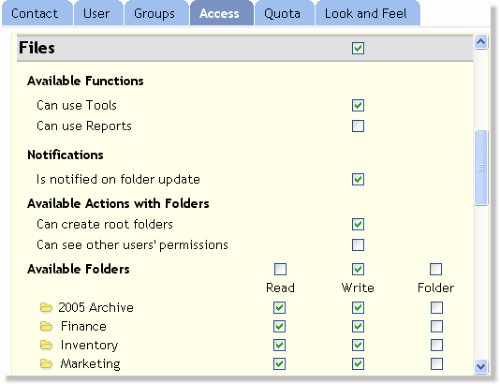Click the scrollbar down arrow
The height and width of the screenshot is (384, 500).
pos(481,367)
